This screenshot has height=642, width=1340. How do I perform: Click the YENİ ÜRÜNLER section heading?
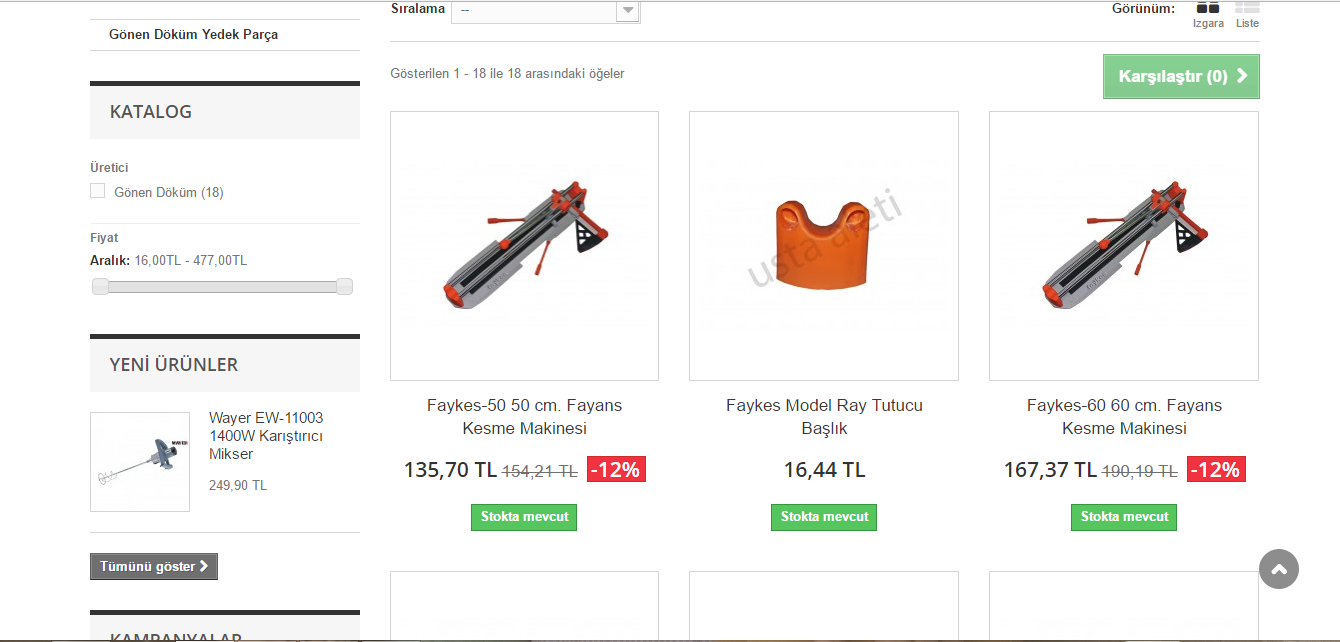tap(174, 365)
